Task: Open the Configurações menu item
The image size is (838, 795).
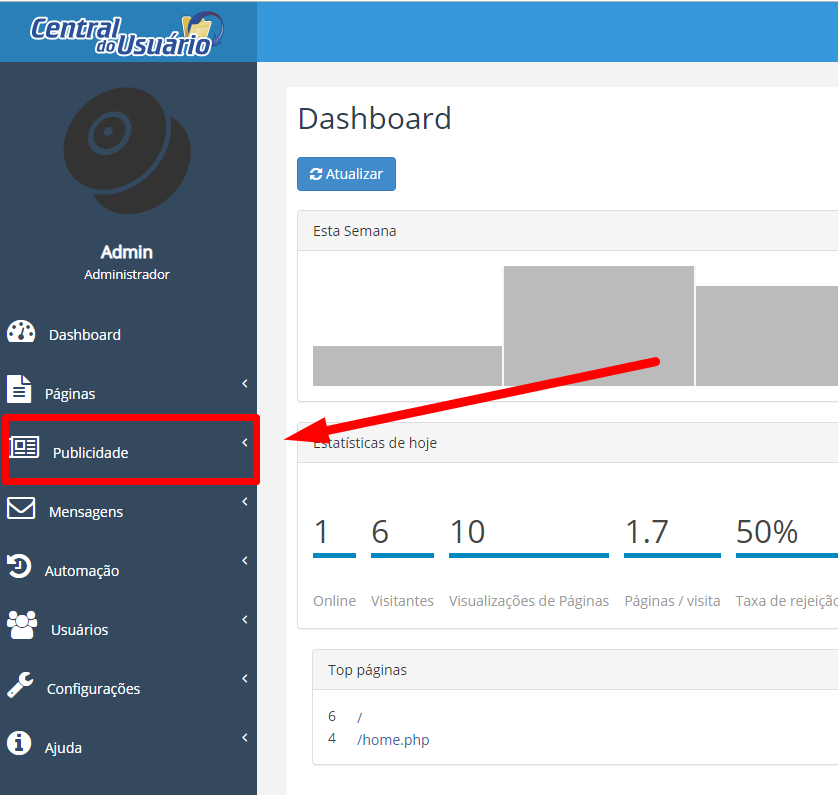Action: tap(93, 689)
